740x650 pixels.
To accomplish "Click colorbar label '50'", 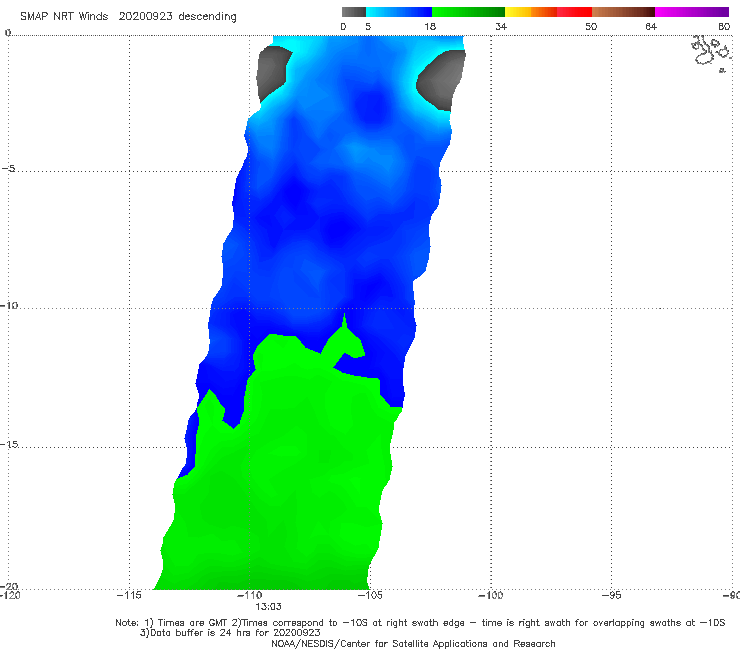I will point(591,27).
